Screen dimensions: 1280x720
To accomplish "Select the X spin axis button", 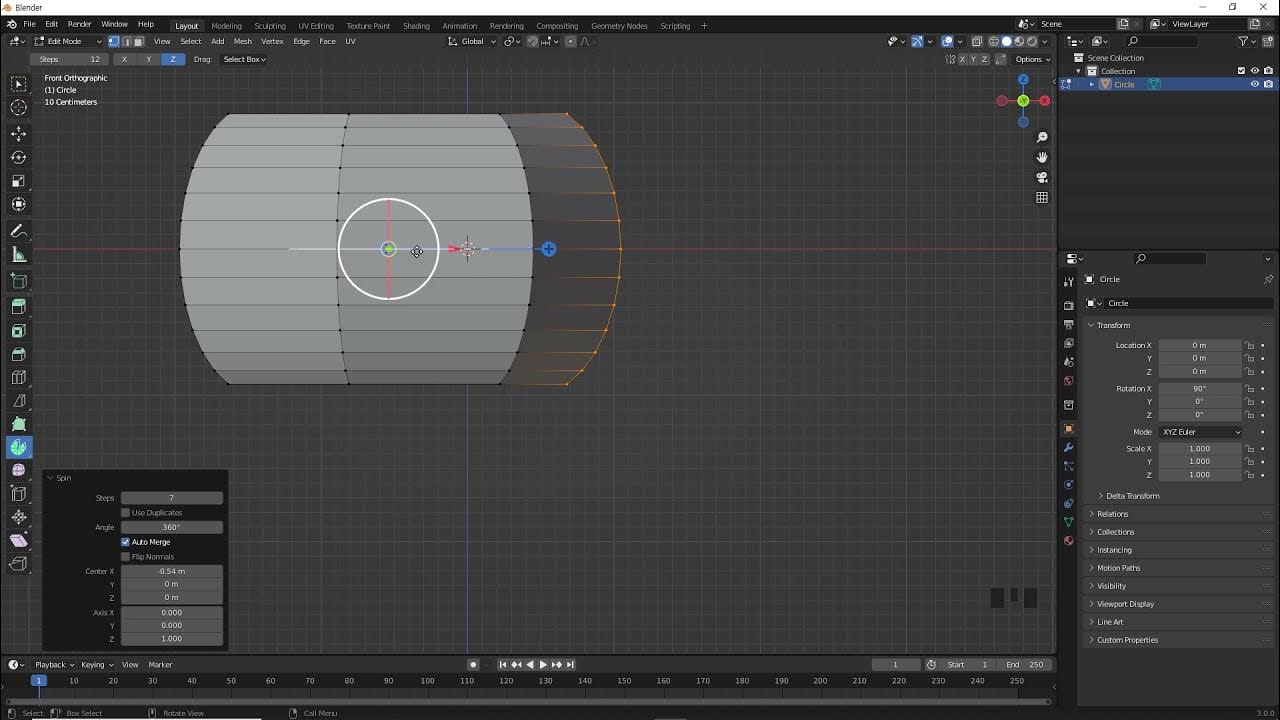I will click(124, 59).
